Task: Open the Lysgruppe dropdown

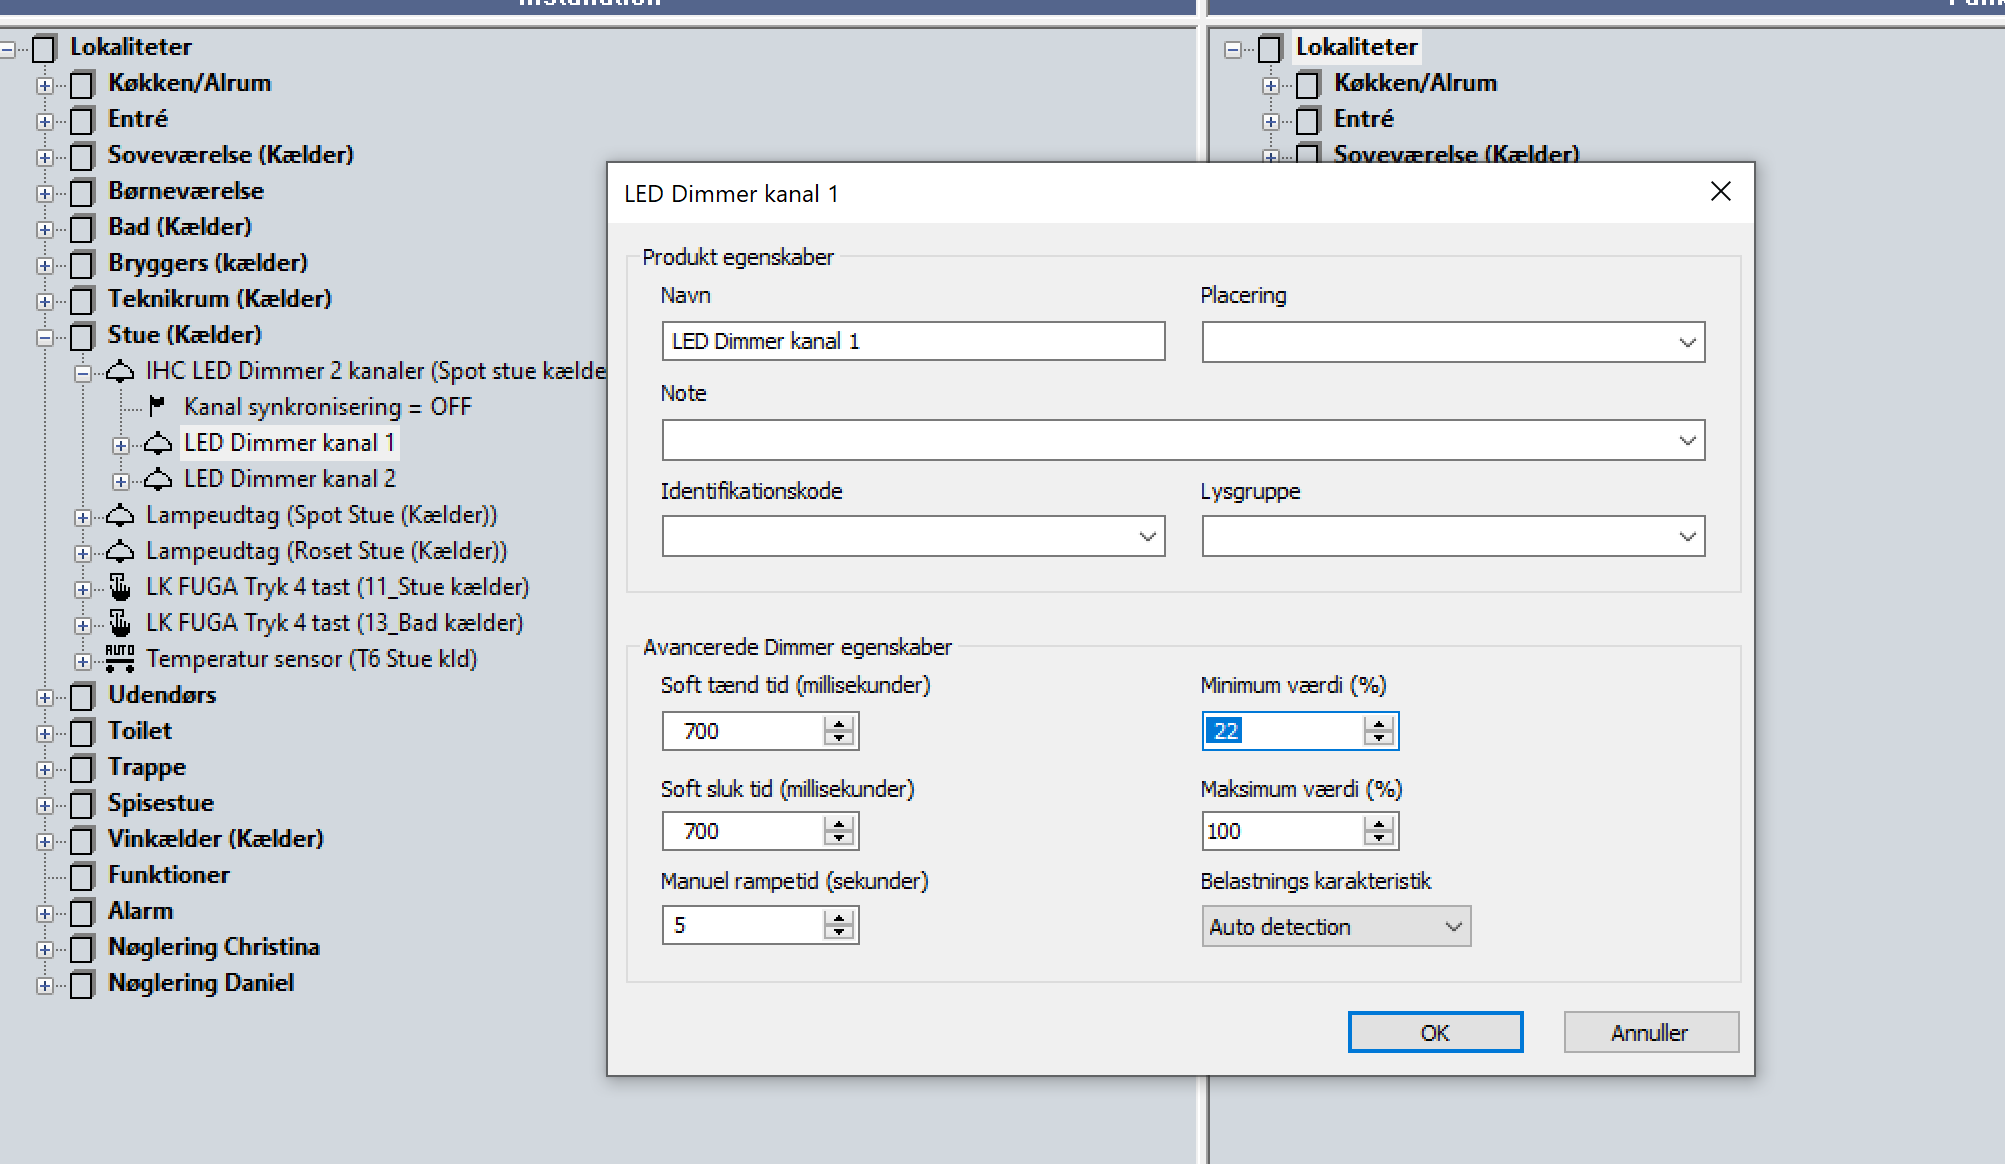Action: (x=1687, y=537)
